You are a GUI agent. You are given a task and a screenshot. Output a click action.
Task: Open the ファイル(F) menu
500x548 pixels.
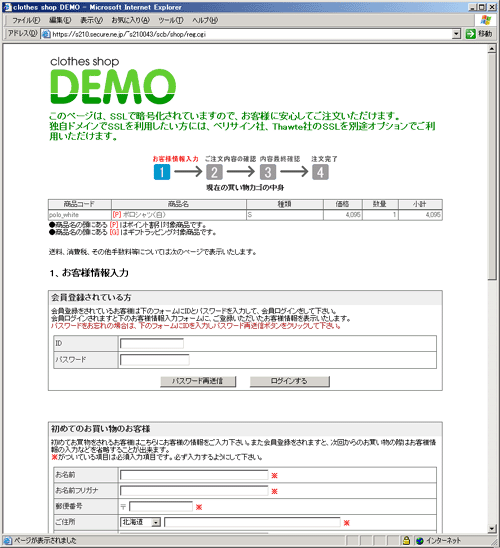(x=26, y=20)
